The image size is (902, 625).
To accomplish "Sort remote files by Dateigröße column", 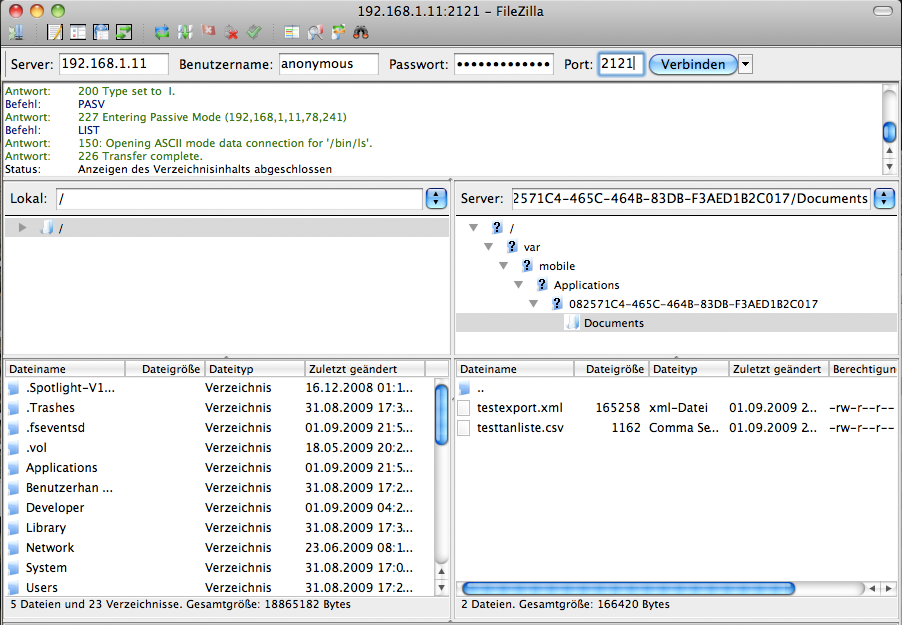I will pyautogui.click(x=611, y=369).
